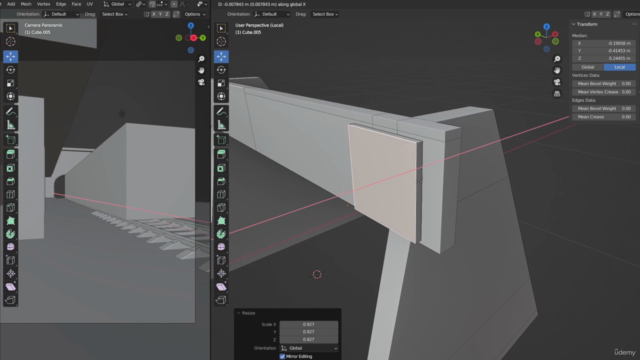
Task: Toggle X mirror in left viewport header
Action: (x=154, y=14)
